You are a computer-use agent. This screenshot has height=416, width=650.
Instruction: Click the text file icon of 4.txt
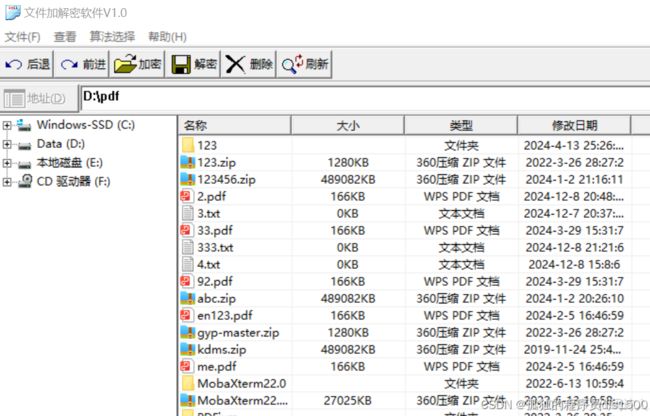tap(188, 264)
